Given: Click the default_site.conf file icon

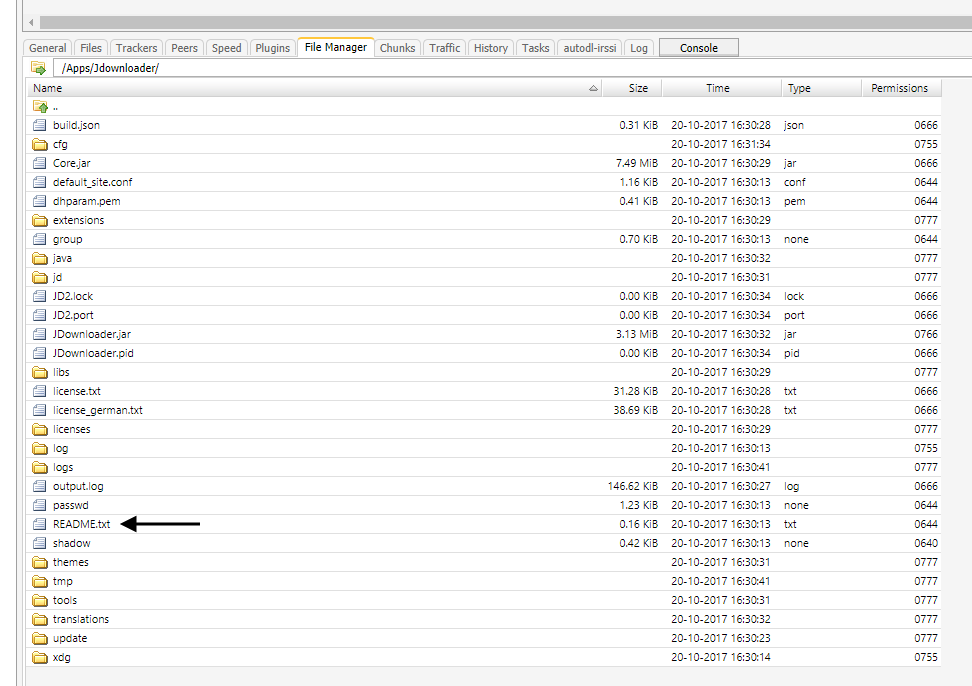Looking at the screenshot, I should pyautogui.click(x=40, y=182).
